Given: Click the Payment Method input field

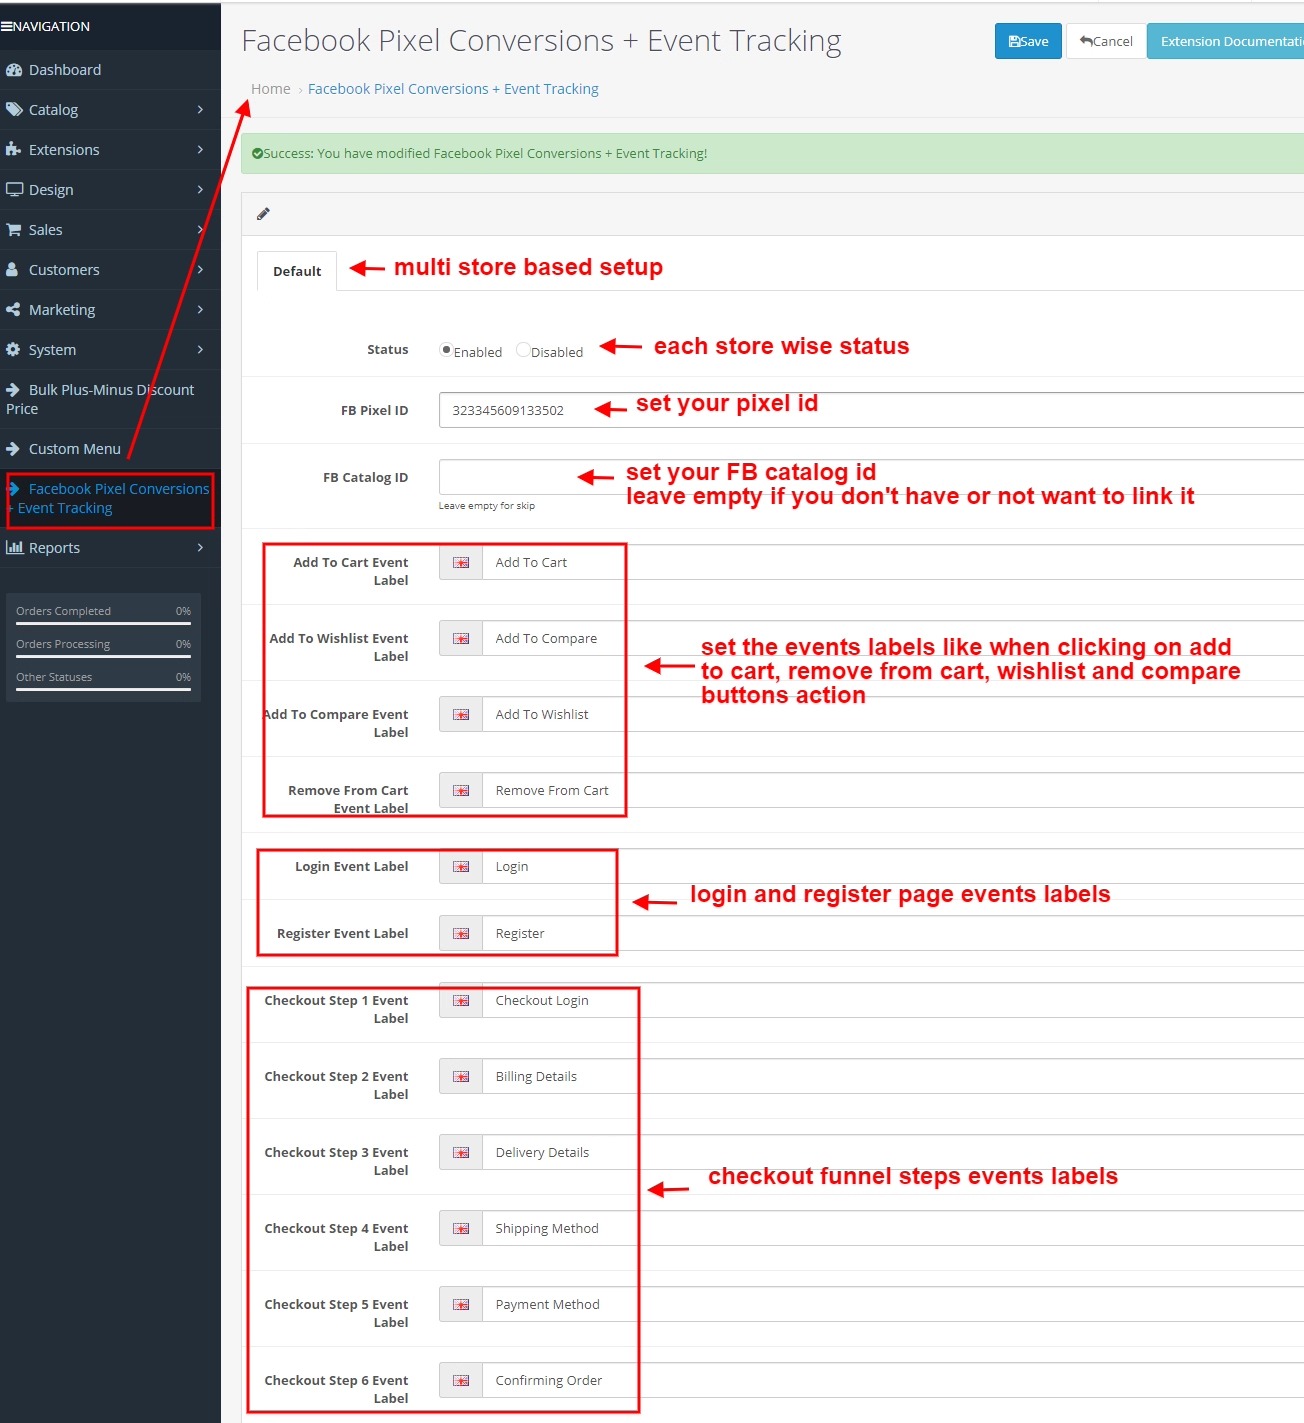Looking at the screenshot, I should click(893, 1305).
